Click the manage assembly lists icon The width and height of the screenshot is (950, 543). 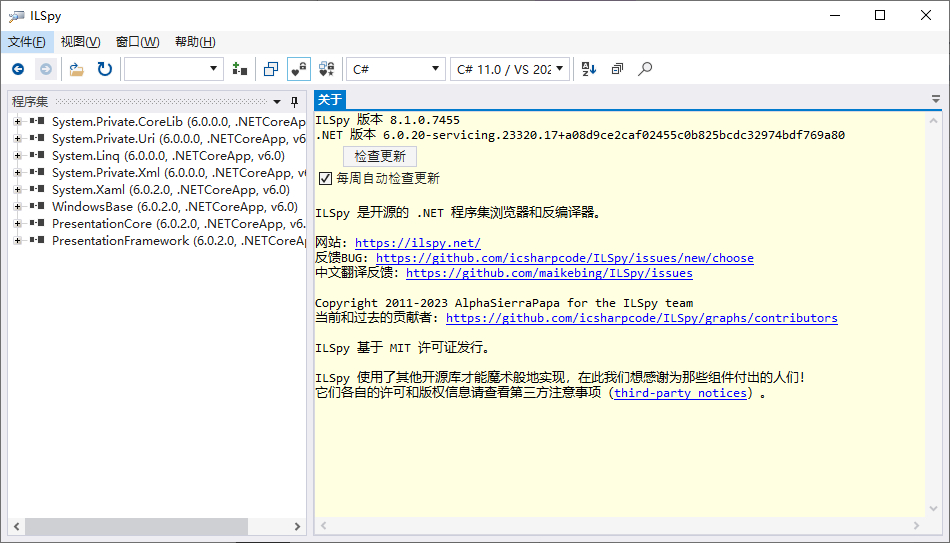click(239, 69)
